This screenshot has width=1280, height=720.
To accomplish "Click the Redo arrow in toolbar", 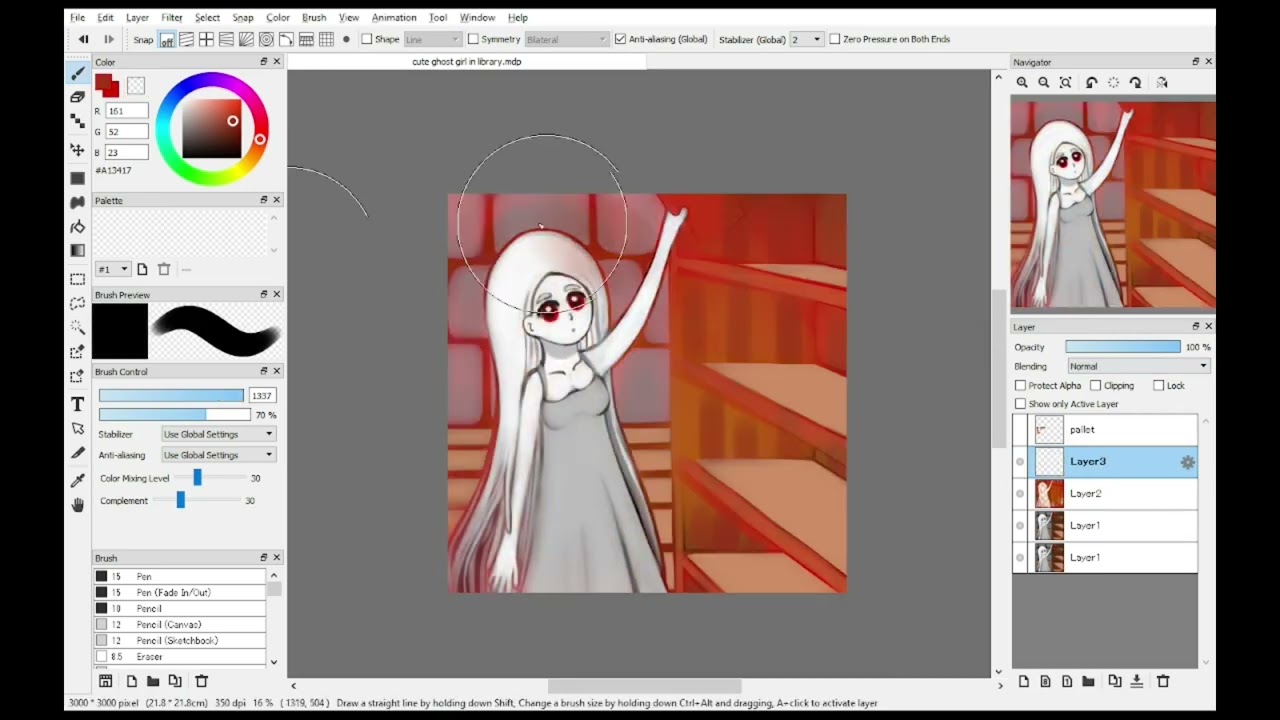I will pyautogui.click(x=109, y=39).
